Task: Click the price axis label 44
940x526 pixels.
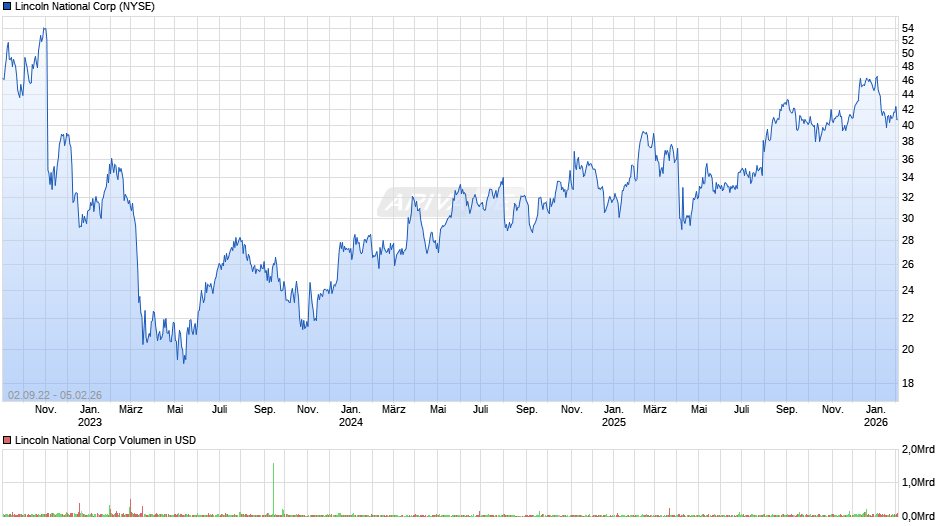Action: [908, 94]
